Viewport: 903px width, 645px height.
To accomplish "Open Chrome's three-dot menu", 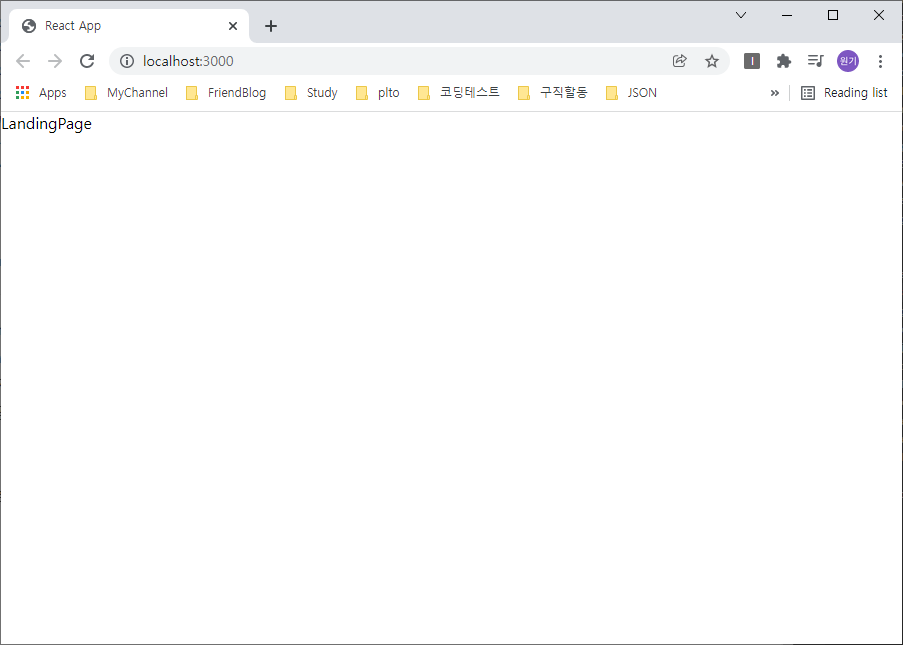I will [880, 61].
